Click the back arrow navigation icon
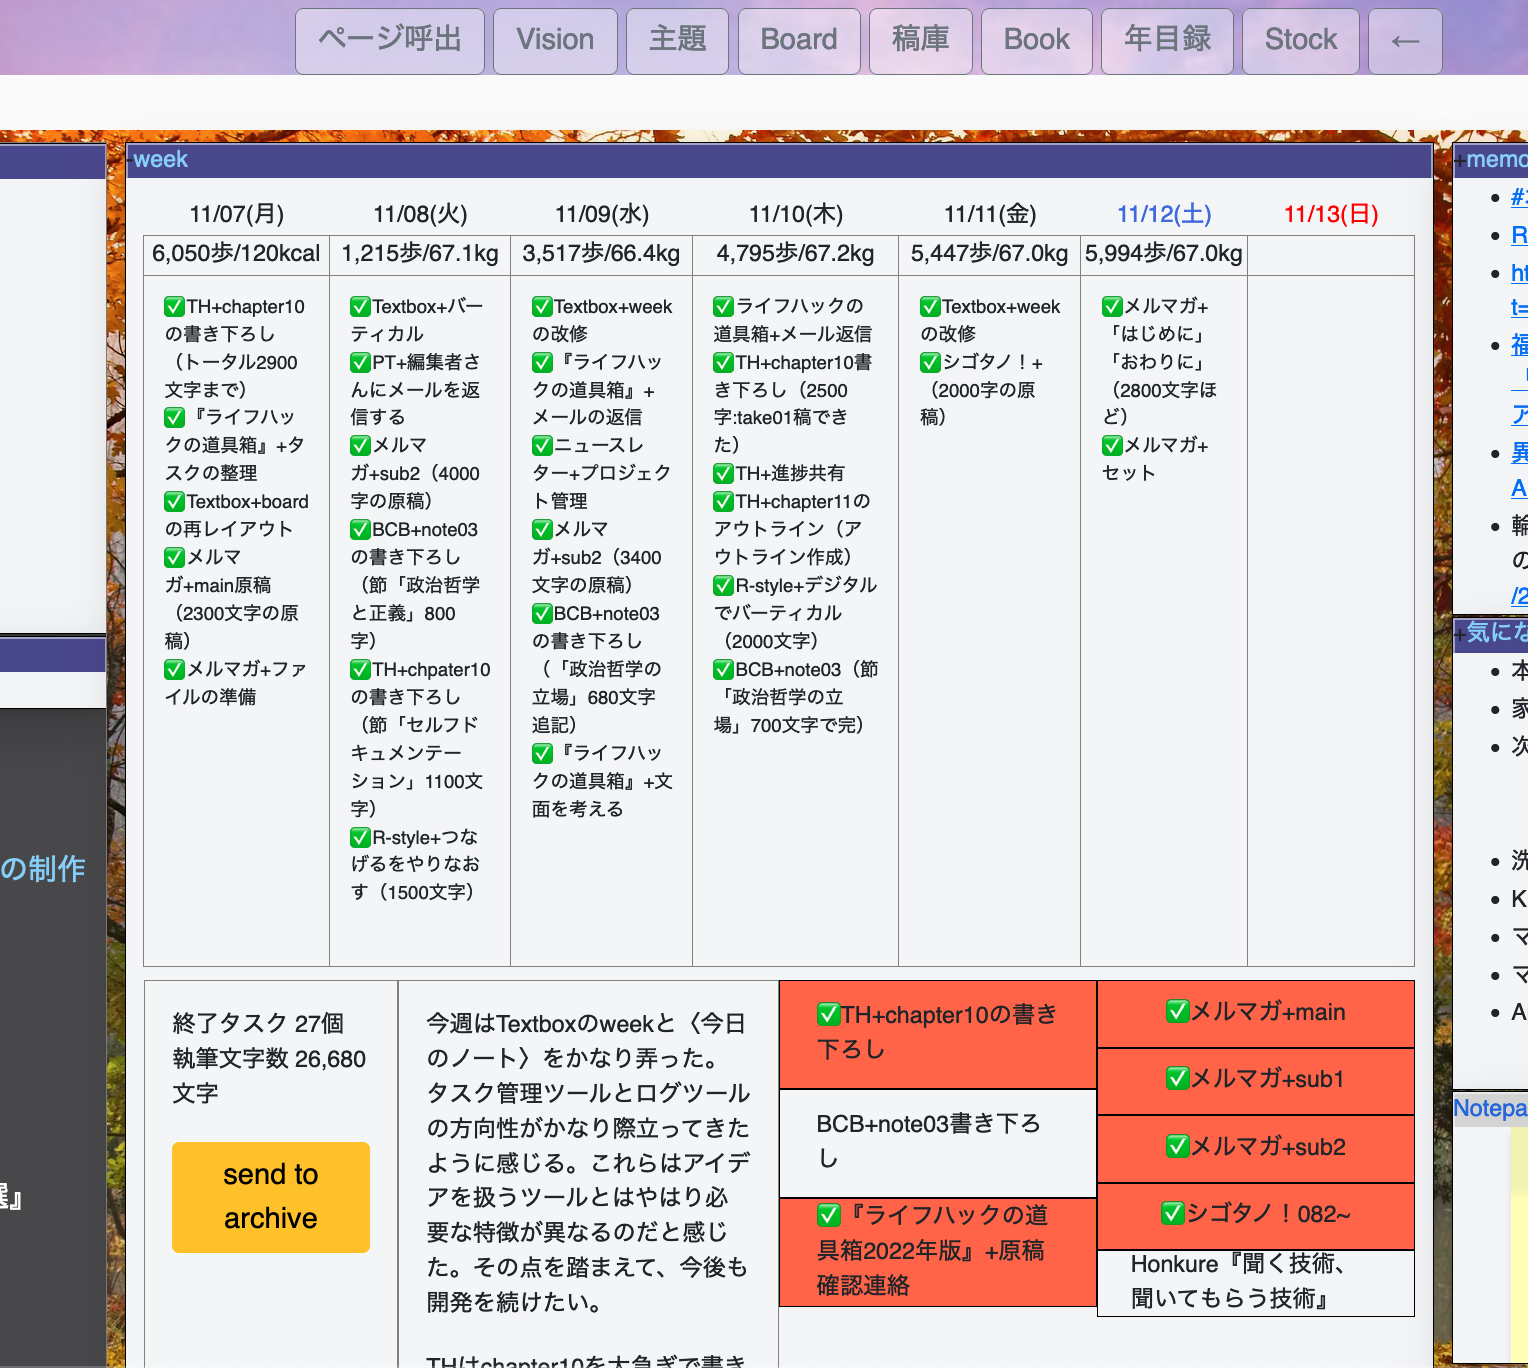The image size is (1528, 1368). (1404, 41)
